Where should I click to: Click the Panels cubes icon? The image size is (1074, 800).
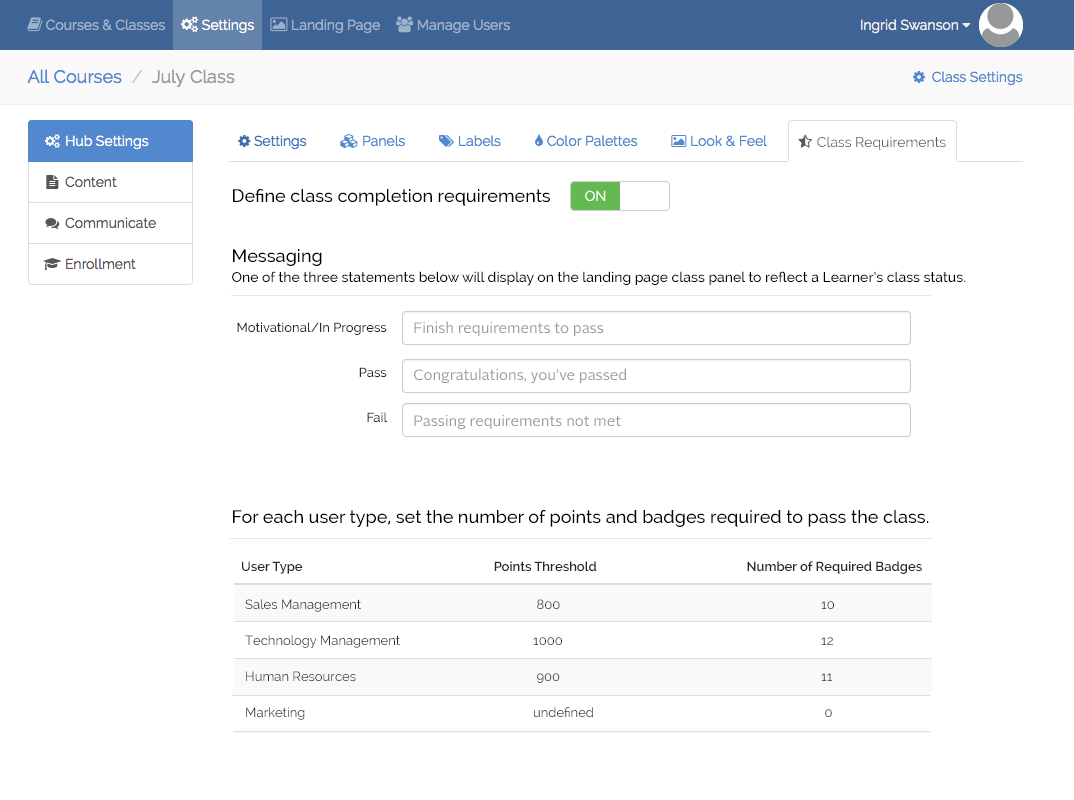pos(348,141)
